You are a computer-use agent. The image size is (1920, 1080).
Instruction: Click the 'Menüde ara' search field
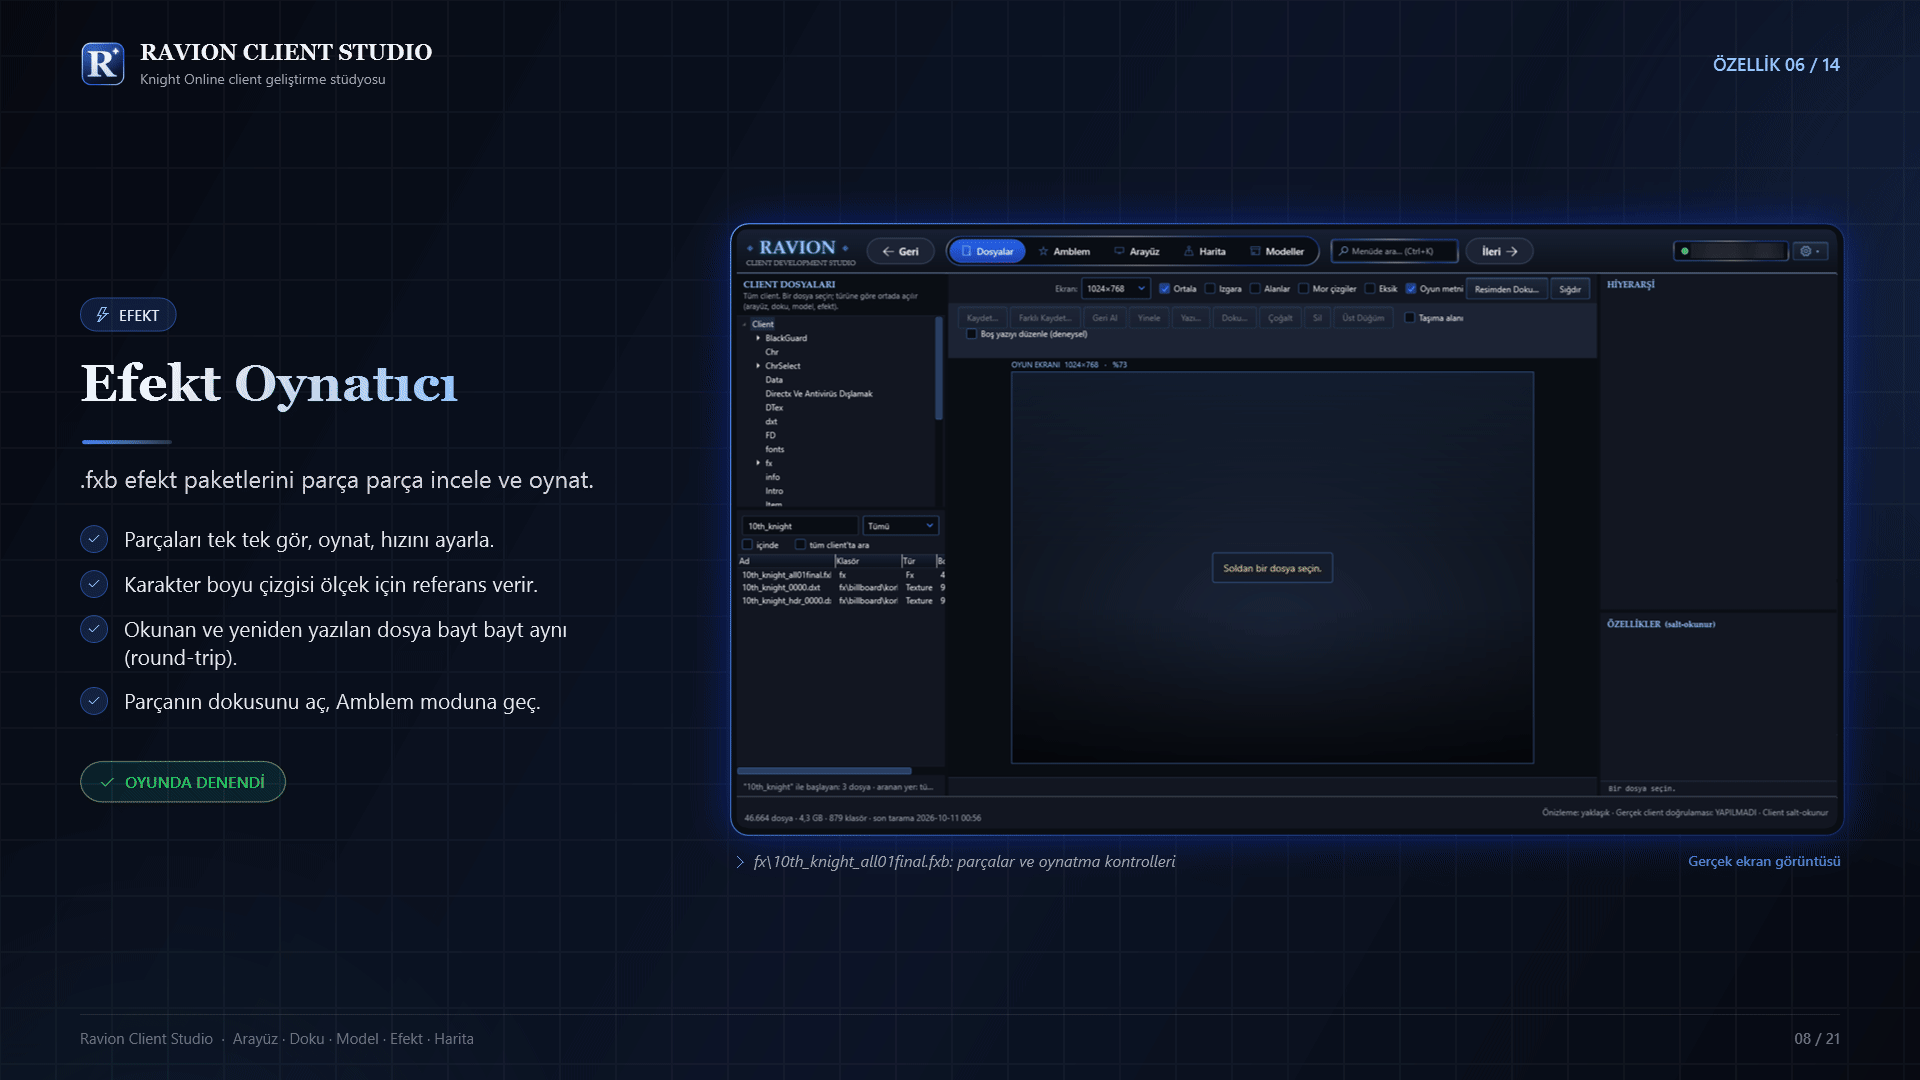(x=1394, y=251)
